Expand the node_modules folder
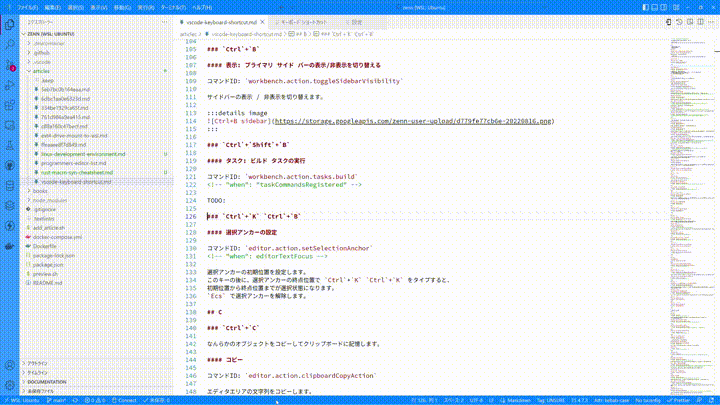The height and width of the screenshot is (405, 720). pos(96,200)
